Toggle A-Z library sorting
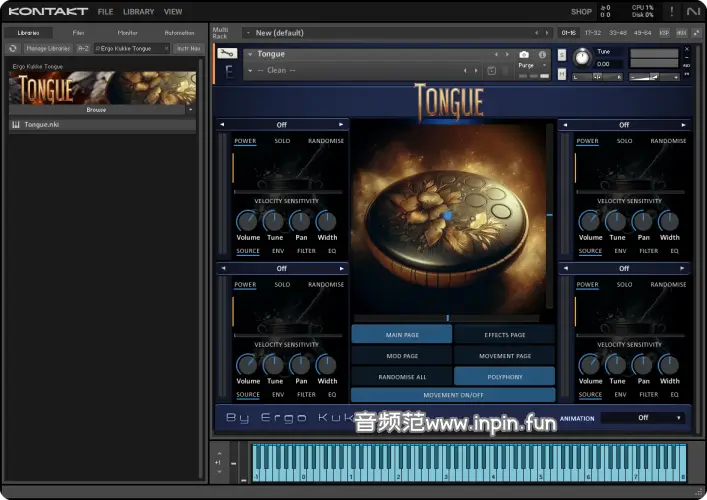Image resolution: width=707 pixels, height=500 pixels. pyautogui.click(x=83, y=48)
